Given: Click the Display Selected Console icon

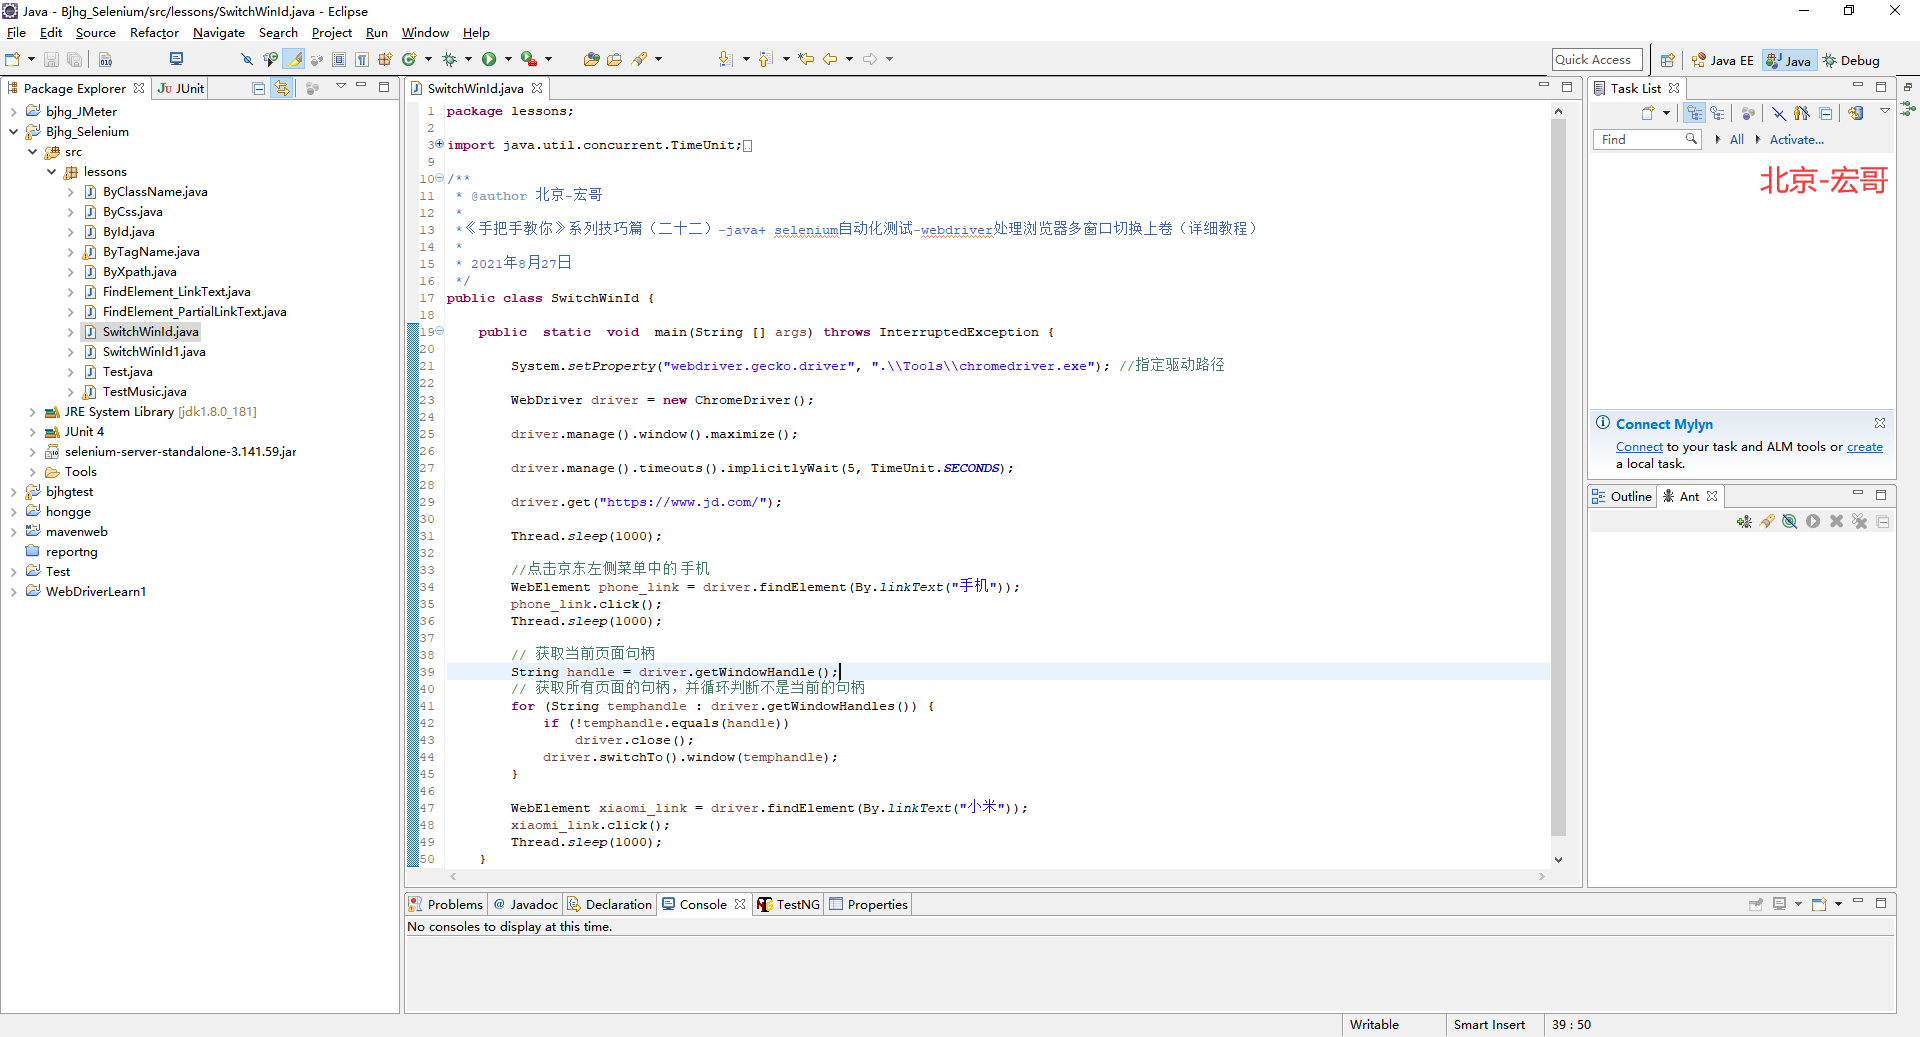Looking at the screenshot, I should pos(1780,904).
